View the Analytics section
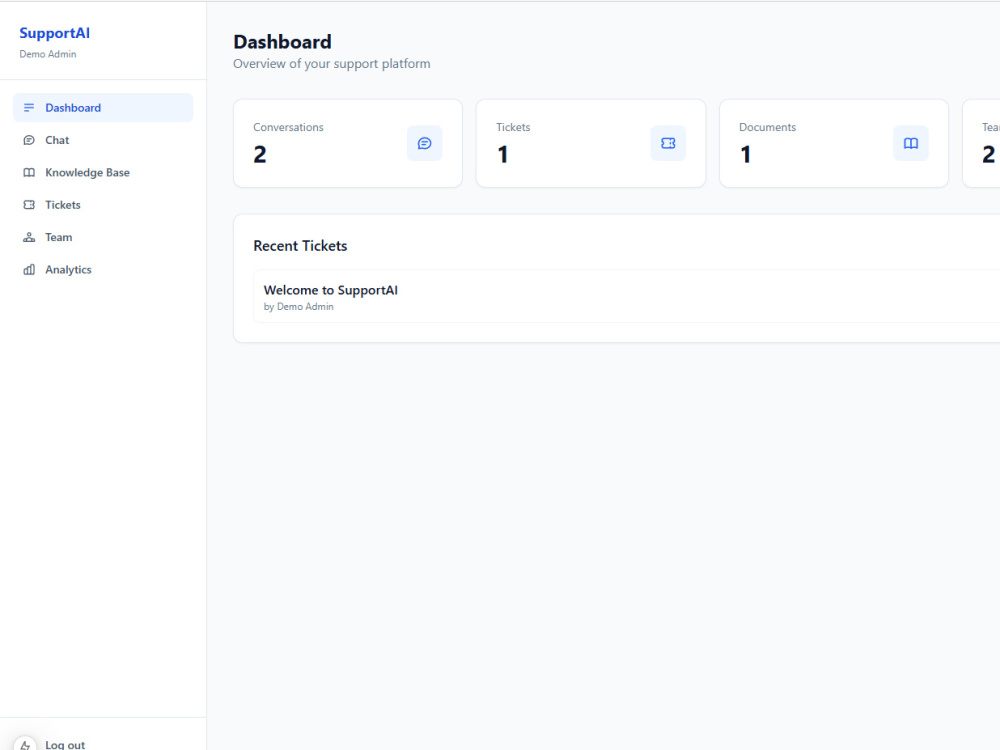Image resolution: width=1000 pixels, height=750 pixels. pyautogui.click(x=103, y=270)
